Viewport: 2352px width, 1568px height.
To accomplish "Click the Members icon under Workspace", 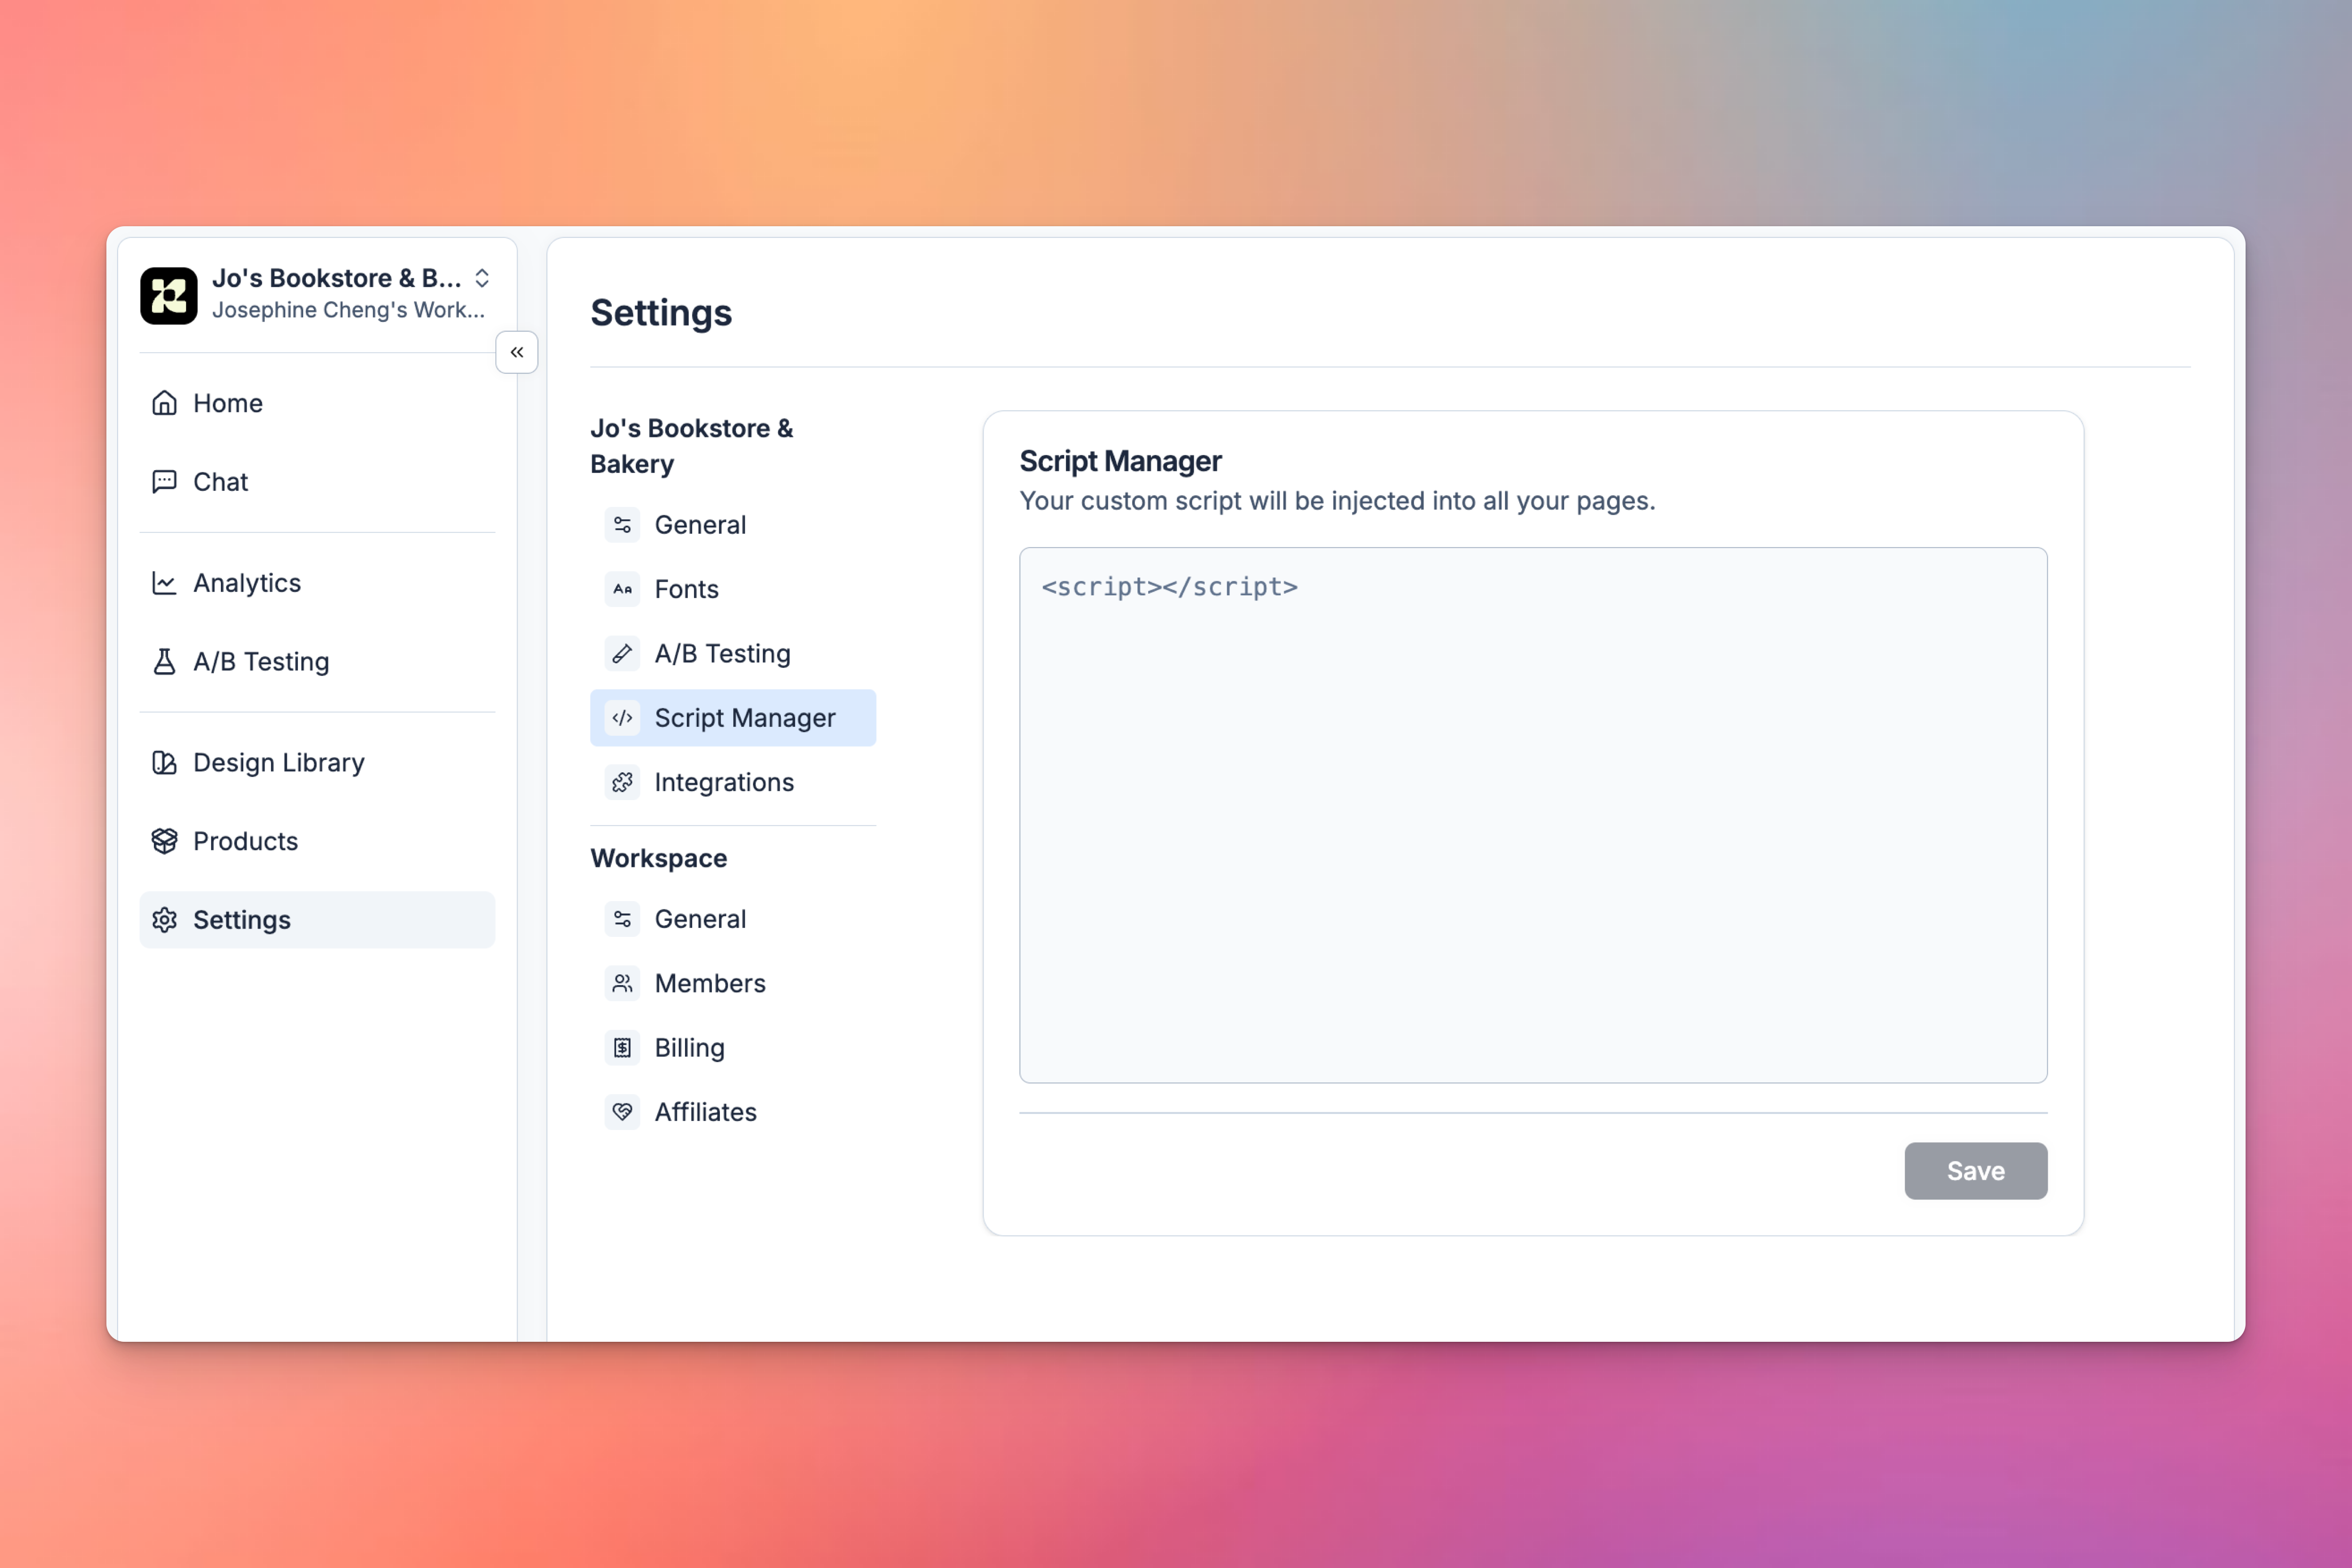I will tap(622, 983).
